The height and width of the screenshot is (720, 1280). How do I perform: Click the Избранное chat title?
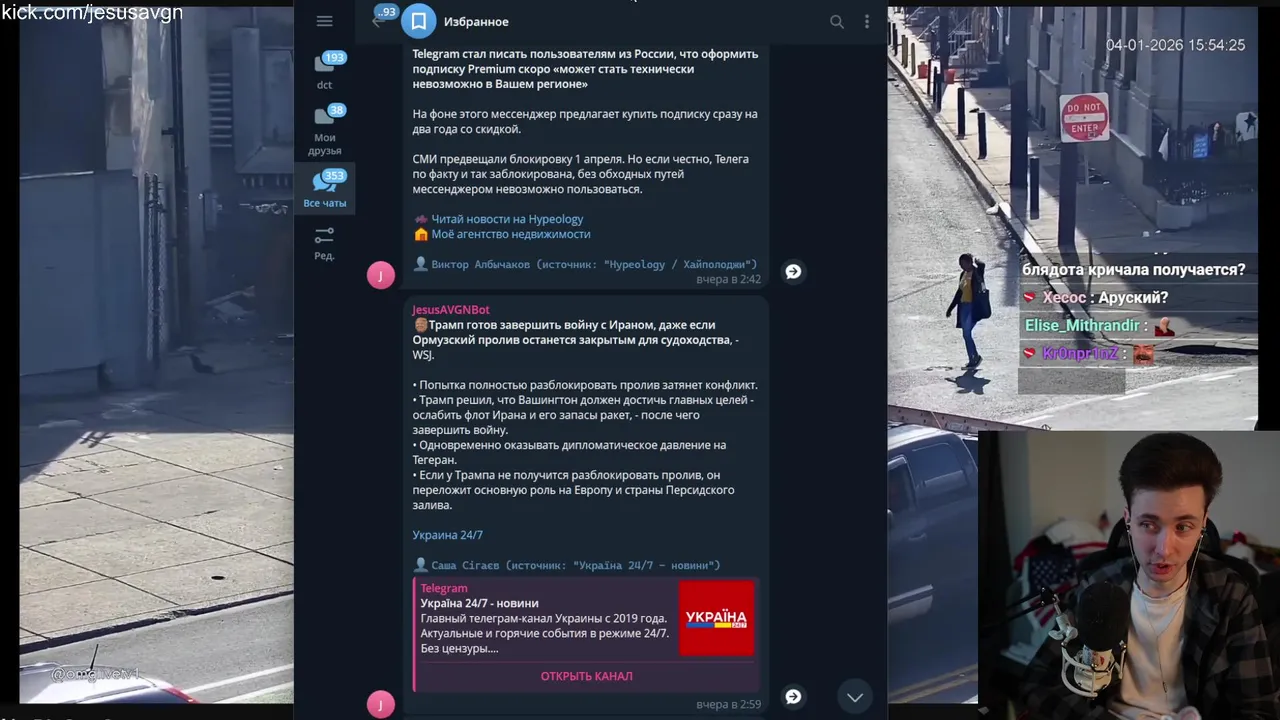(476, 22)
